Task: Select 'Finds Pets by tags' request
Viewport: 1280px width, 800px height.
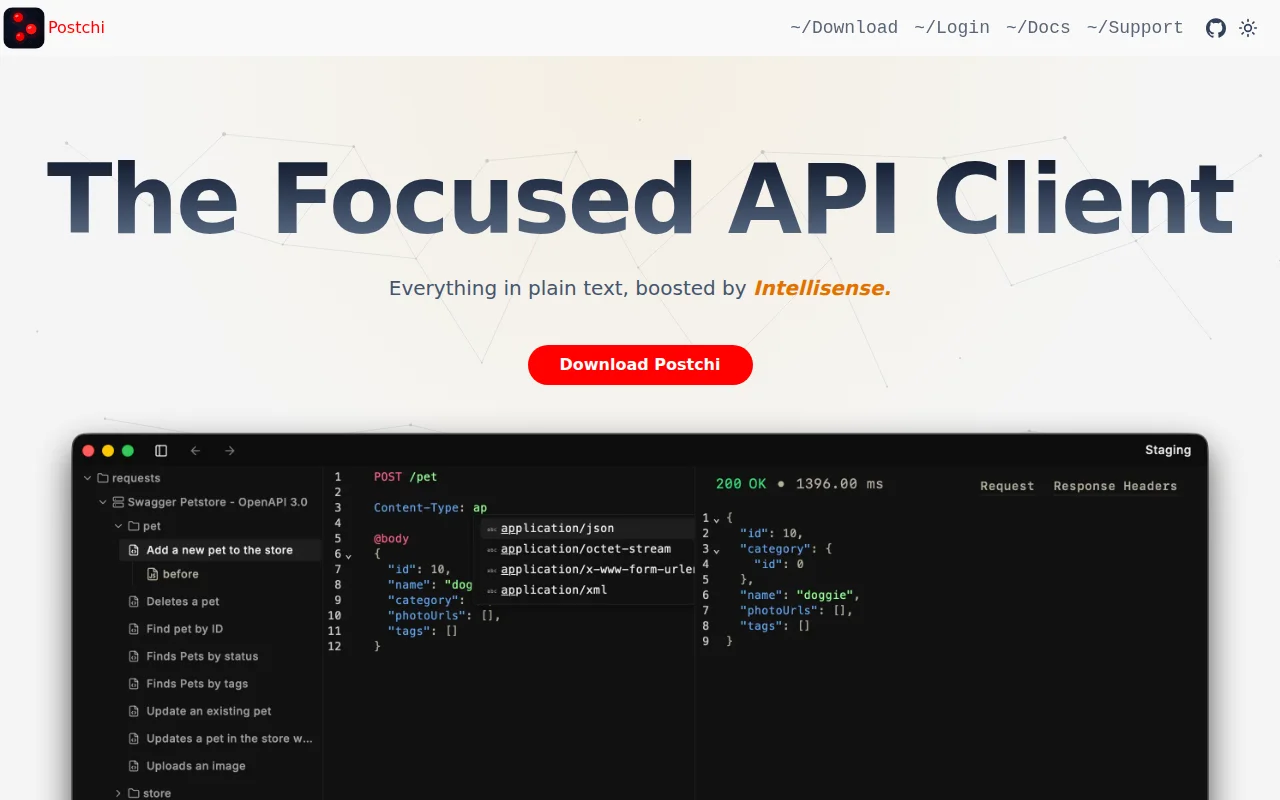Action: pos(197,684)
